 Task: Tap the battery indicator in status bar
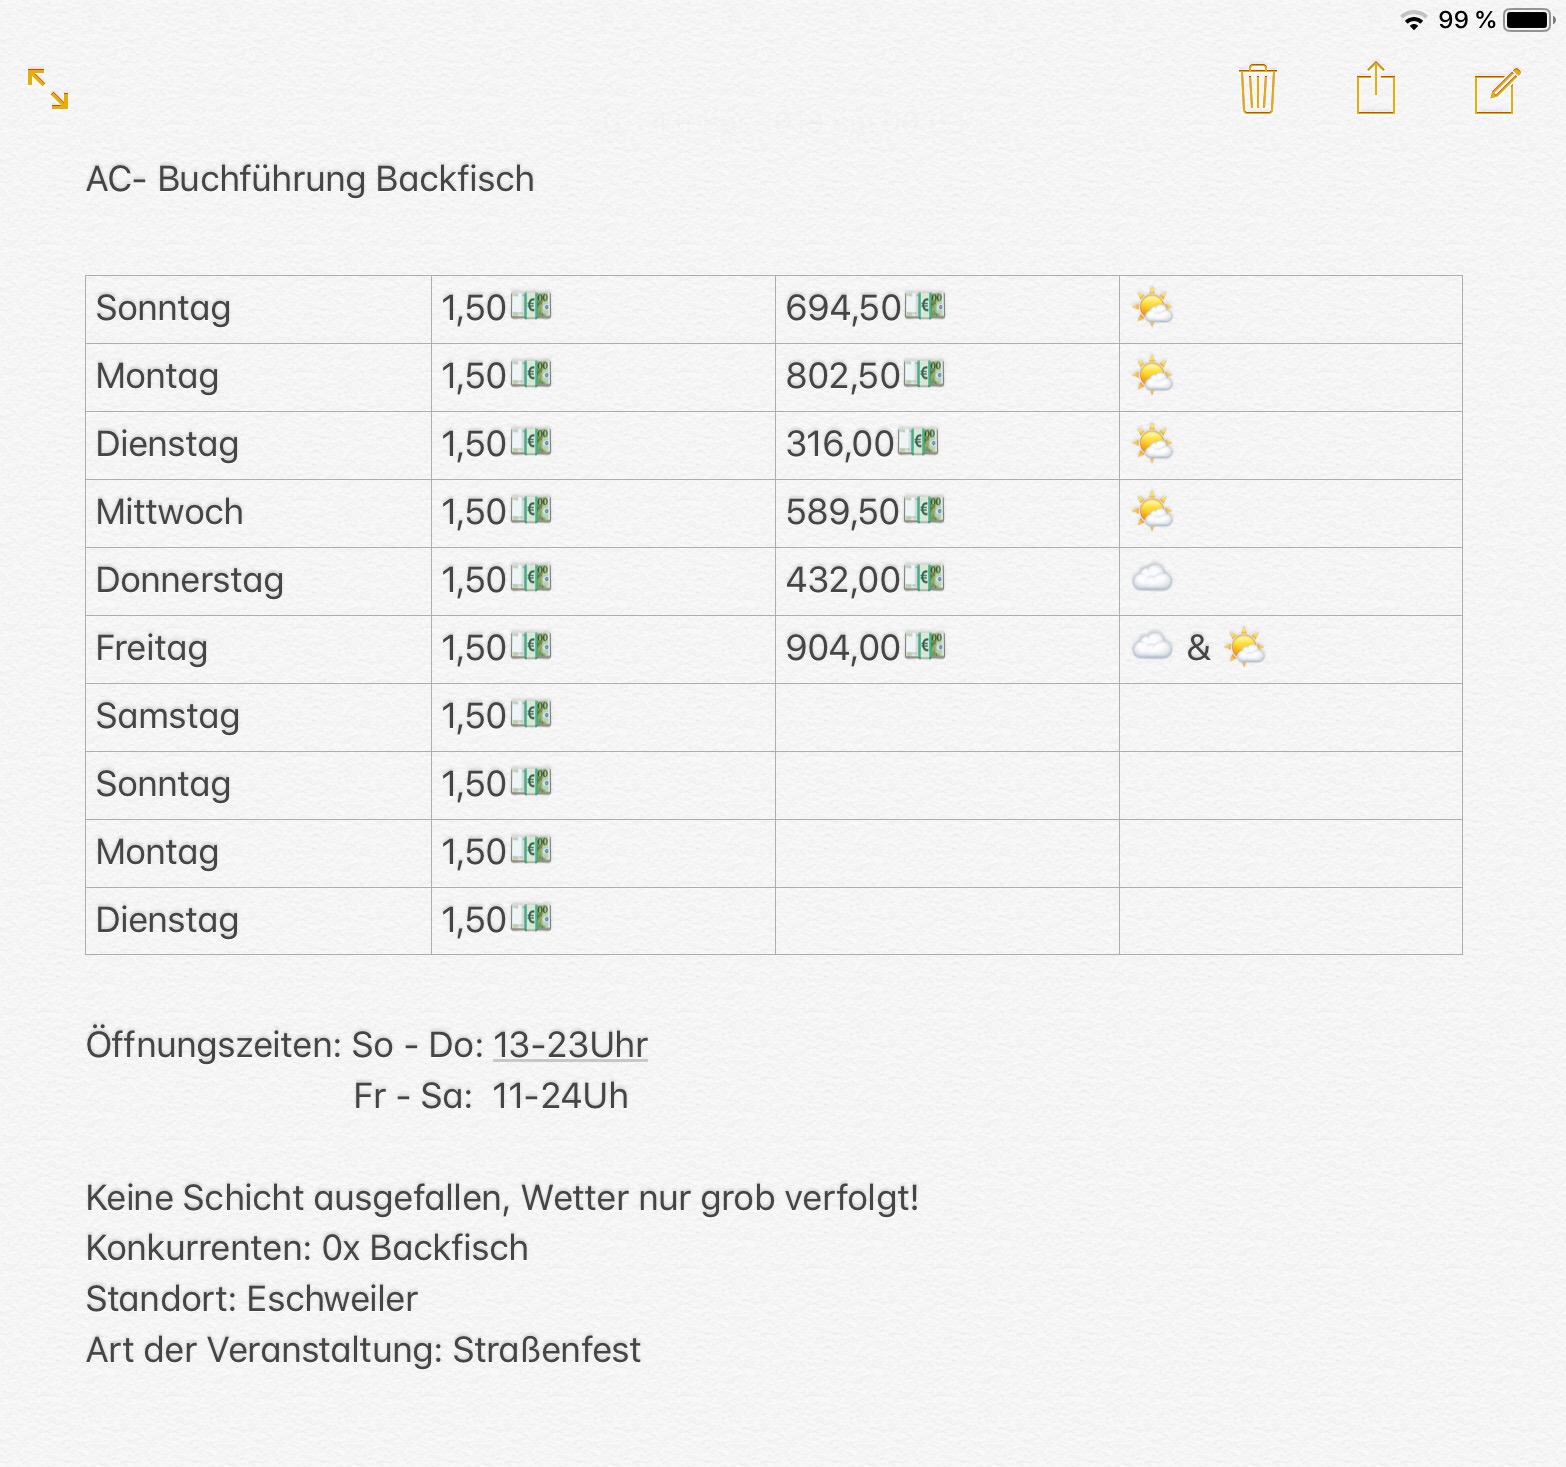(1529, 20)
